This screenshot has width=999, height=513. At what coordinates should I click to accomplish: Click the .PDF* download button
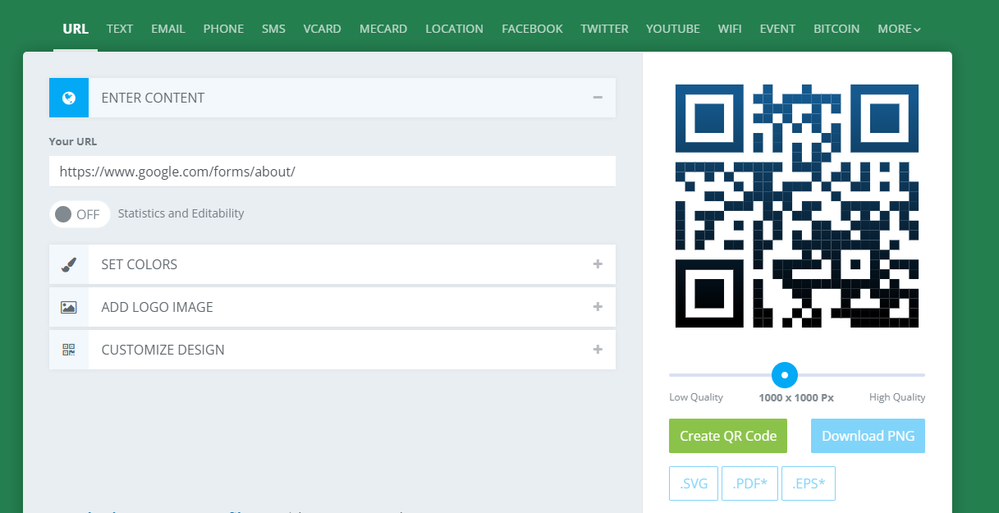point(749,484)
